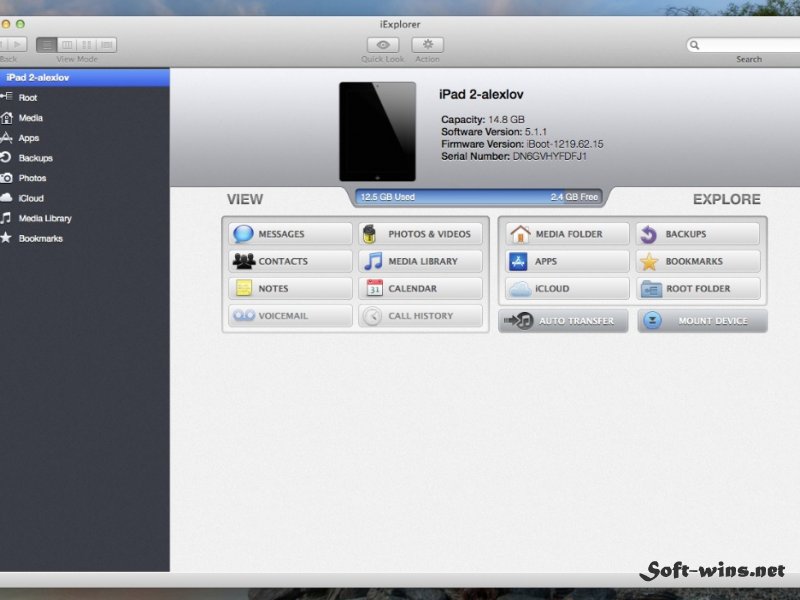The image size is (800, 600).
Task: Open Root in the sidebar
Action: tap(85, 97)
